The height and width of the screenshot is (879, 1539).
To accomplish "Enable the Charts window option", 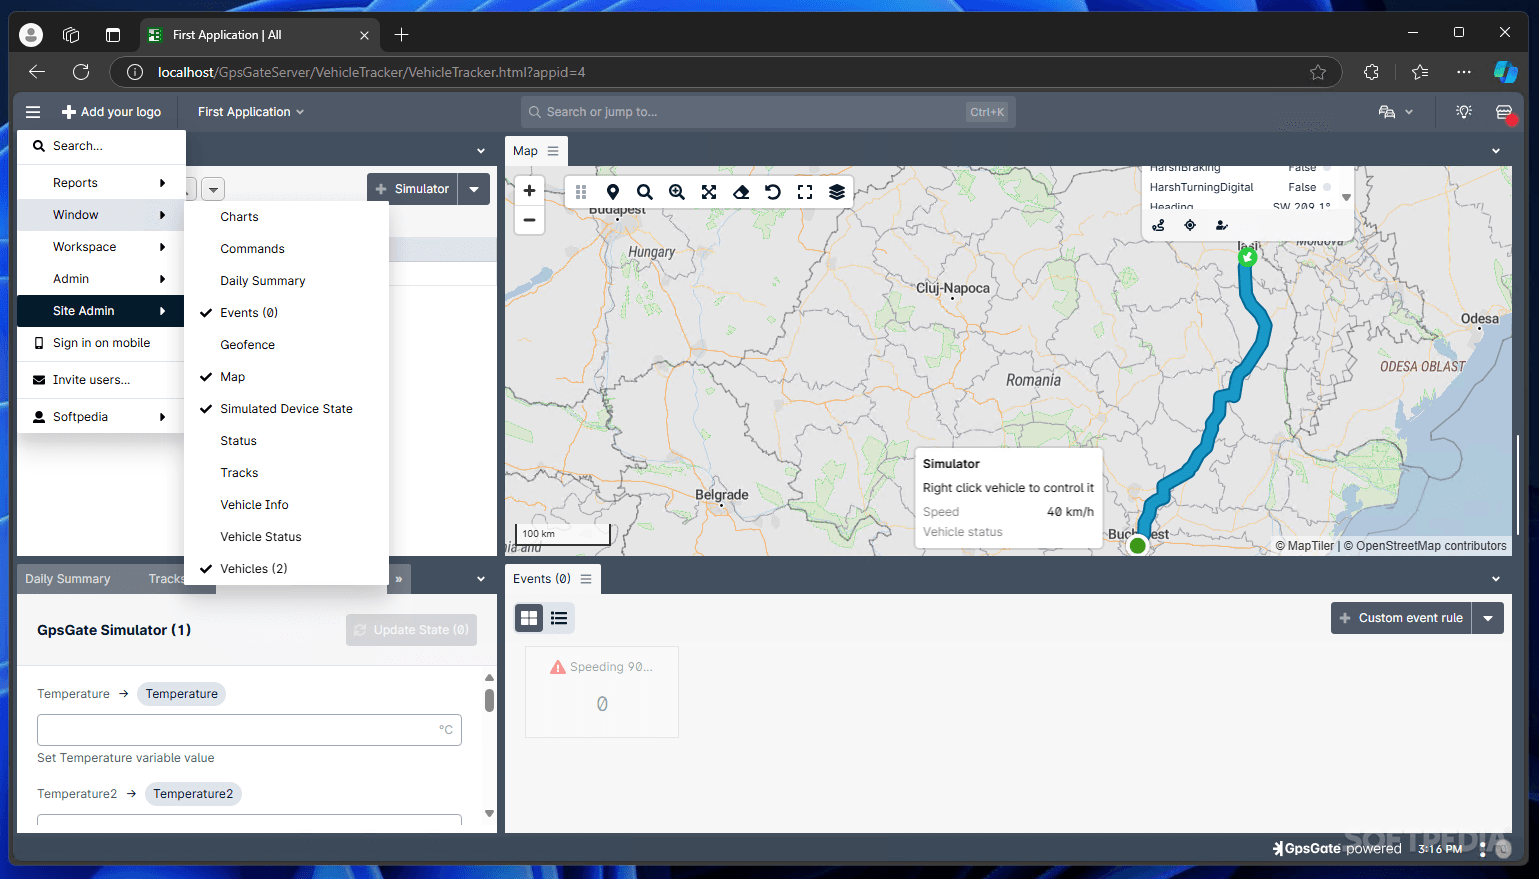I will click(286, 217).
